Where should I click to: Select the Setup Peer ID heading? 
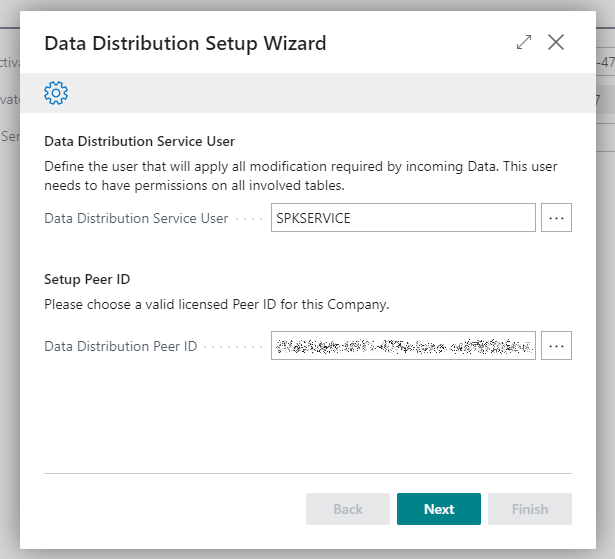[x=87, y=280]
